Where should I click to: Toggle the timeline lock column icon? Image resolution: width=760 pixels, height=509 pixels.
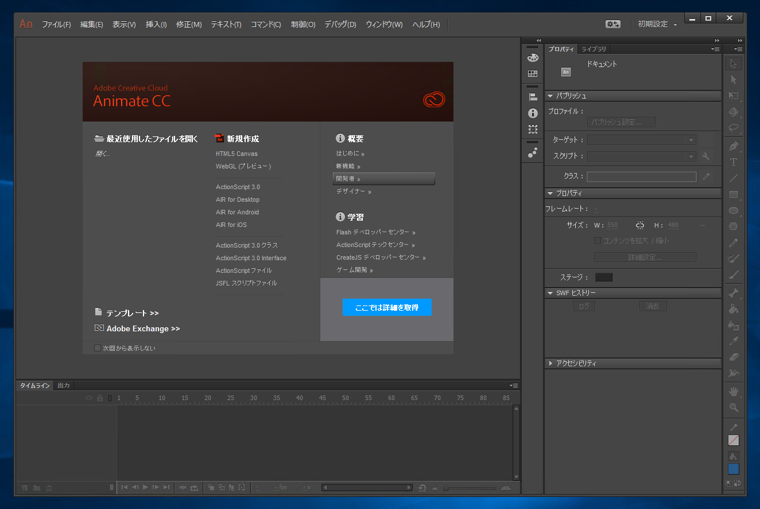click(100, 398)
